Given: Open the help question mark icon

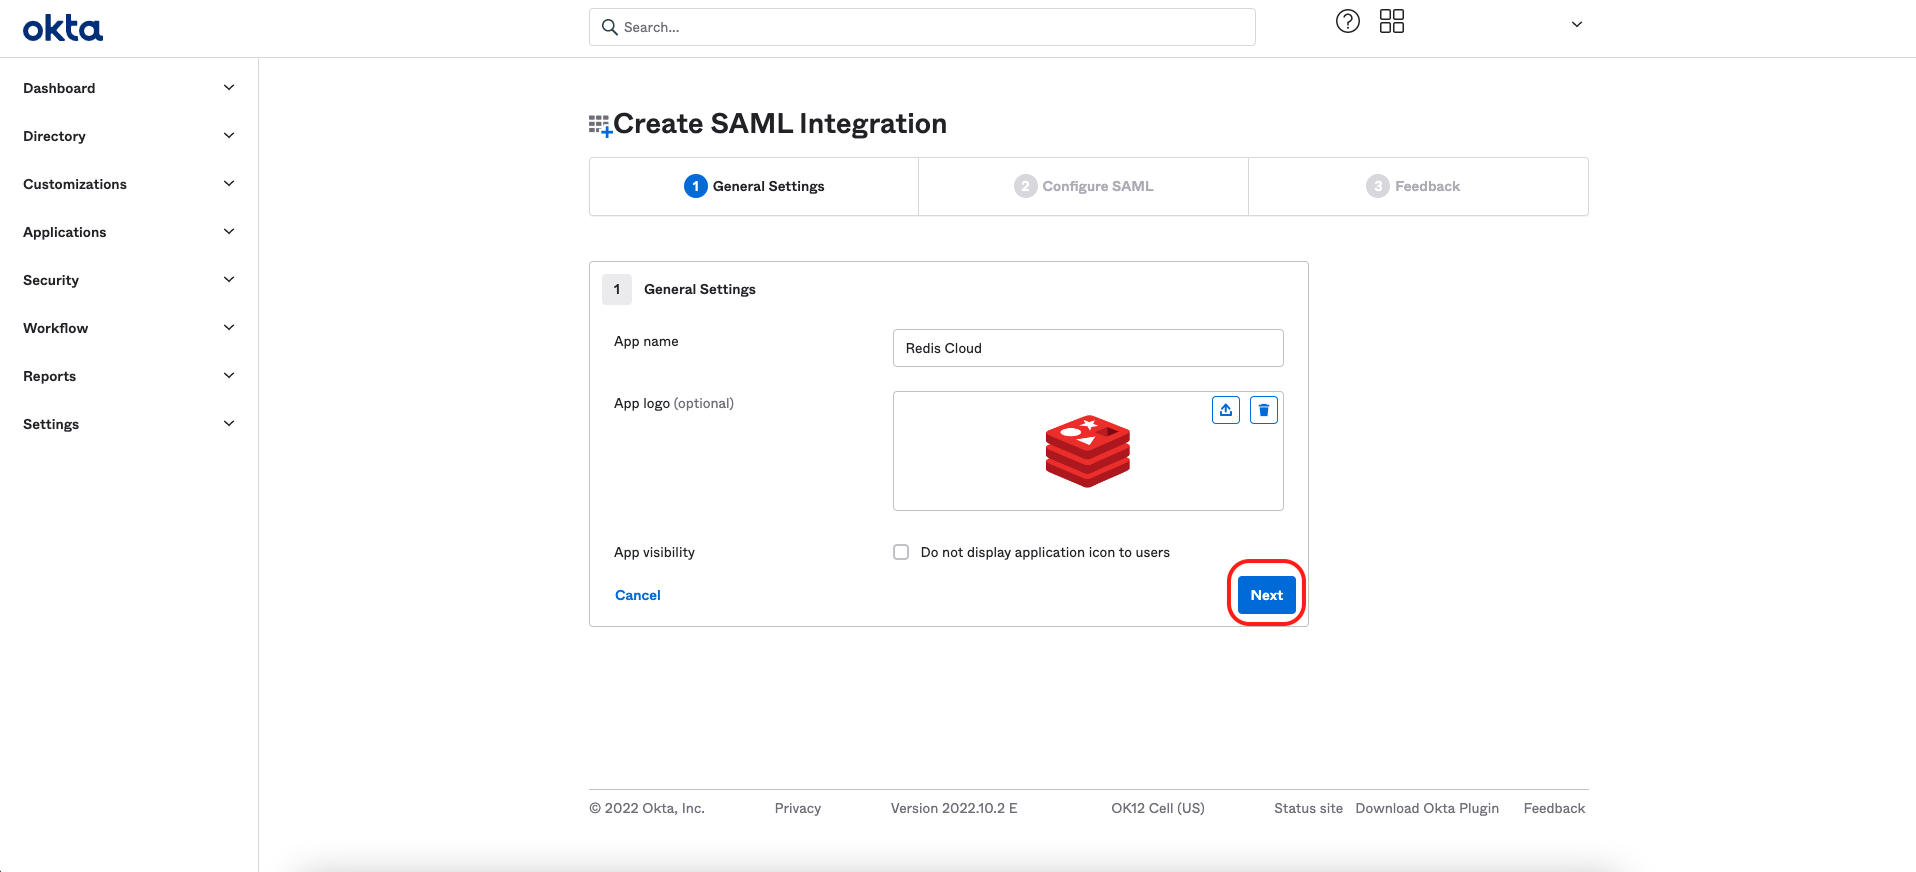Looking at the screenshot, I should point(1347,22).
